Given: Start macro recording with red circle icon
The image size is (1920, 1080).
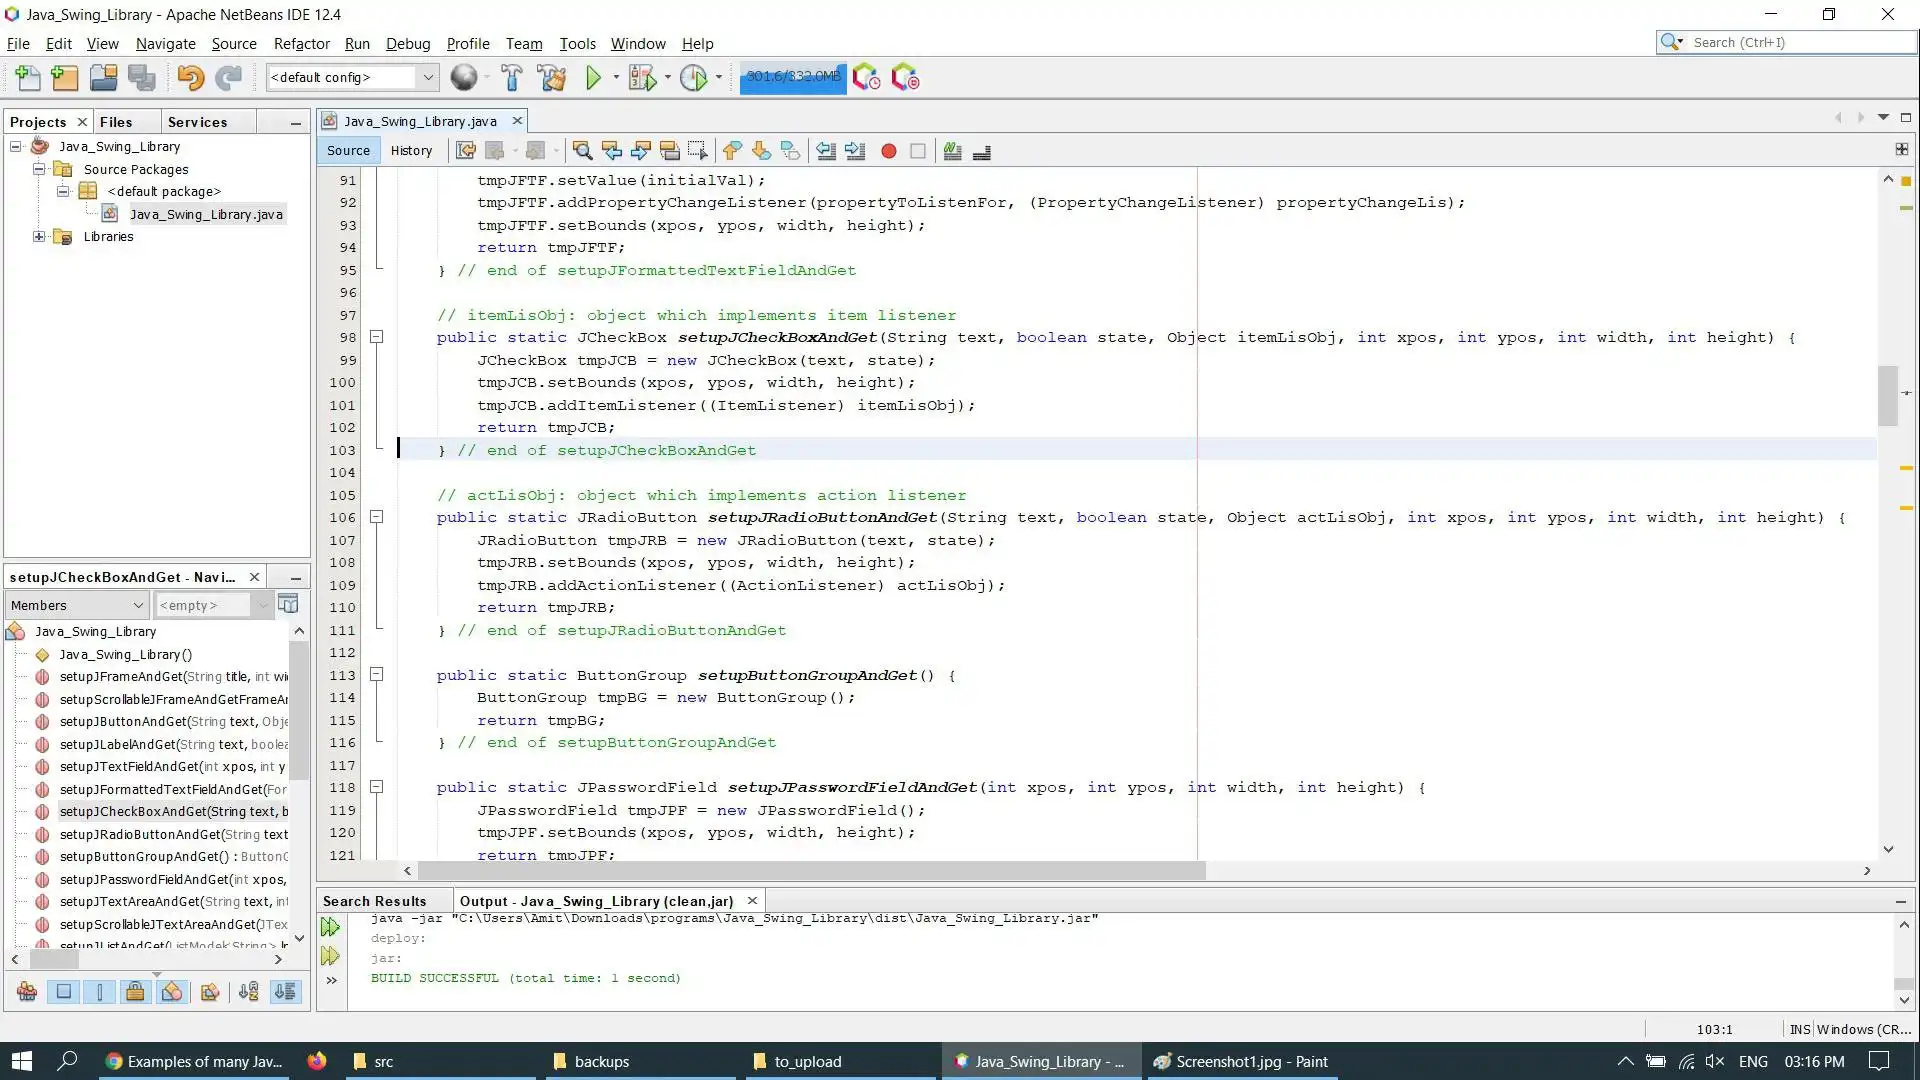Looking at the screenshot, I should pyautogui.click(x=888, y=151).
